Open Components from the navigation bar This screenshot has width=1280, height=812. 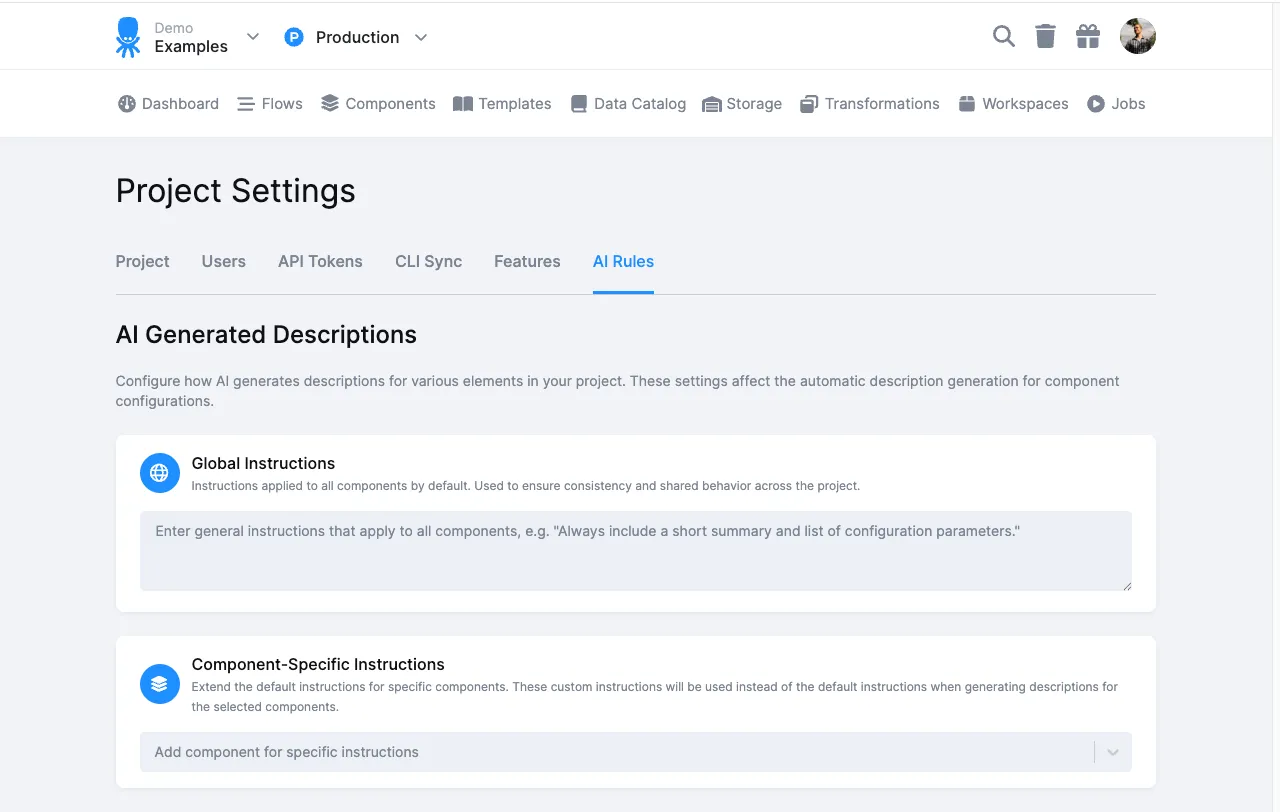(x=378, y=104)
